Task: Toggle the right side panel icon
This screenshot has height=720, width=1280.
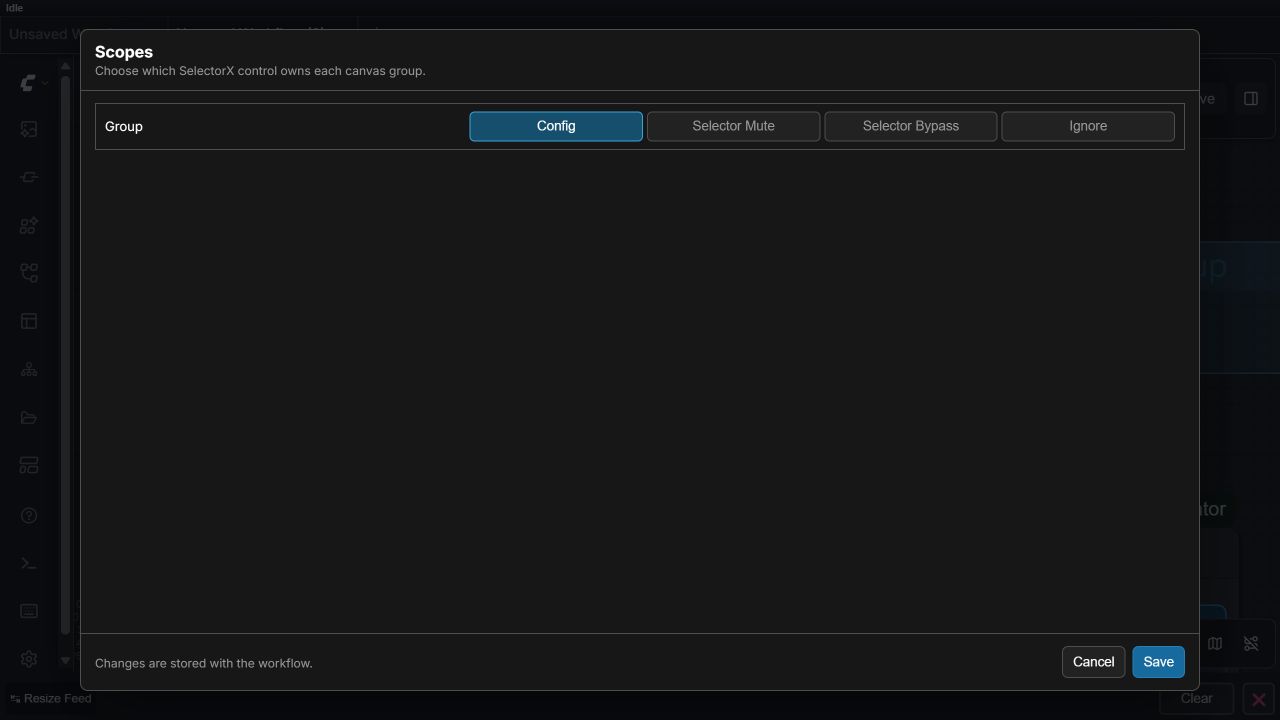Action: click(x=1251, y=98)
